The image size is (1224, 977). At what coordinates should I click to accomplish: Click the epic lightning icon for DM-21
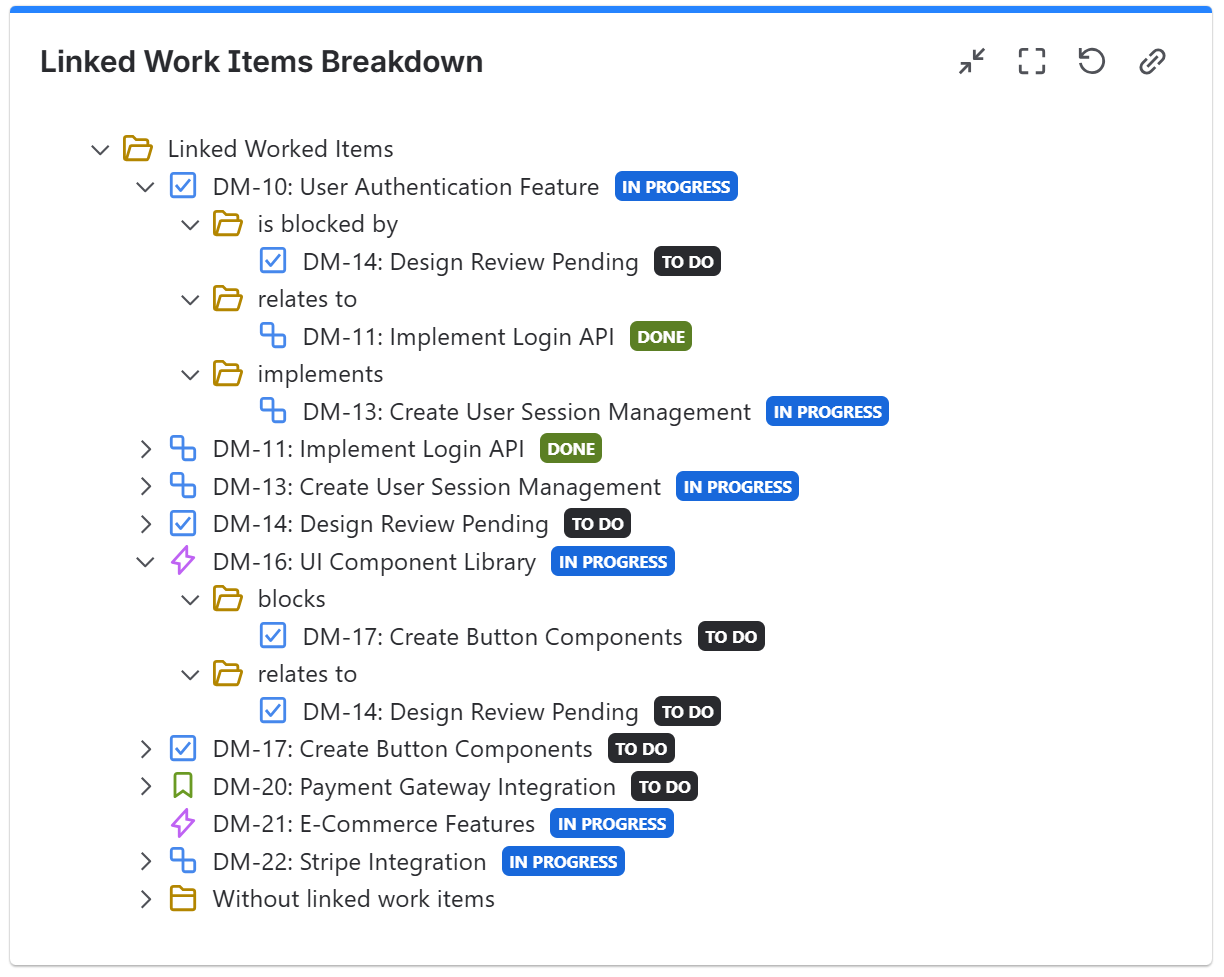pyautogui.click(x=183, y=824)
